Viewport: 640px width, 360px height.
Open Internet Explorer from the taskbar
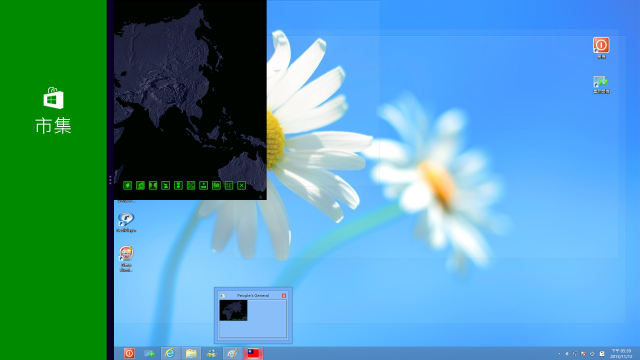170,353
